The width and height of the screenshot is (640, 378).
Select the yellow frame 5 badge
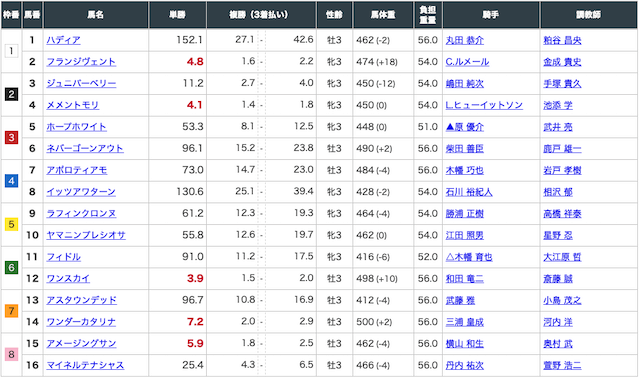point(11,224)
